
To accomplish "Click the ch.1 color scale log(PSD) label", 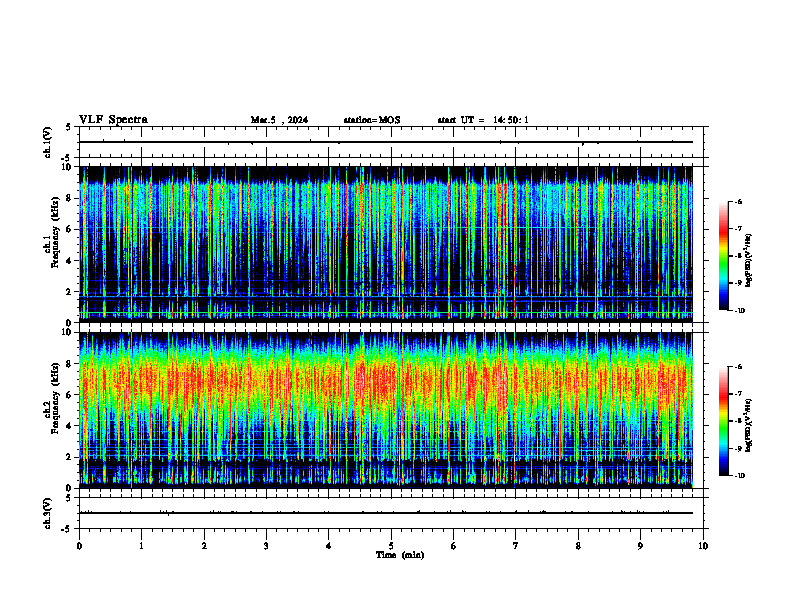I will coord(749,260).
